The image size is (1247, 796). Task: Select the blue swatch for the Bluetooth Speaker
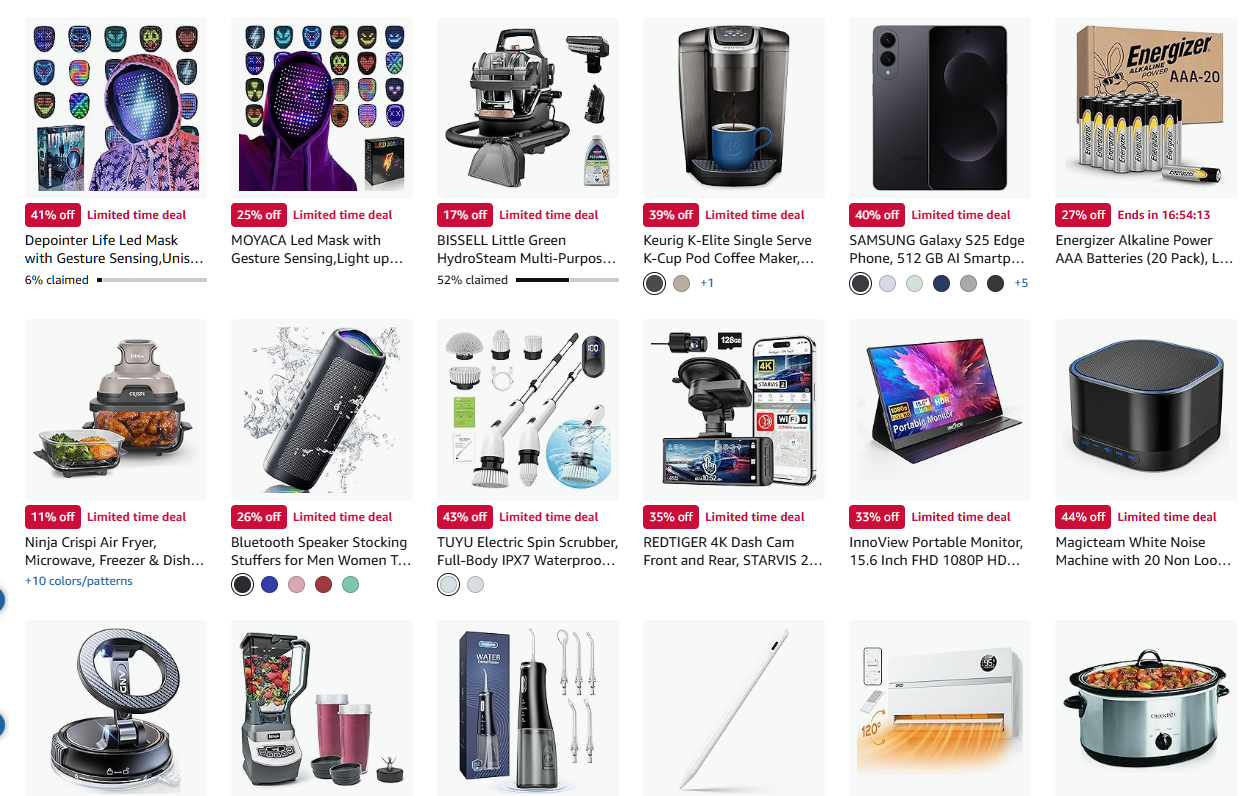(x=269, y=585)
